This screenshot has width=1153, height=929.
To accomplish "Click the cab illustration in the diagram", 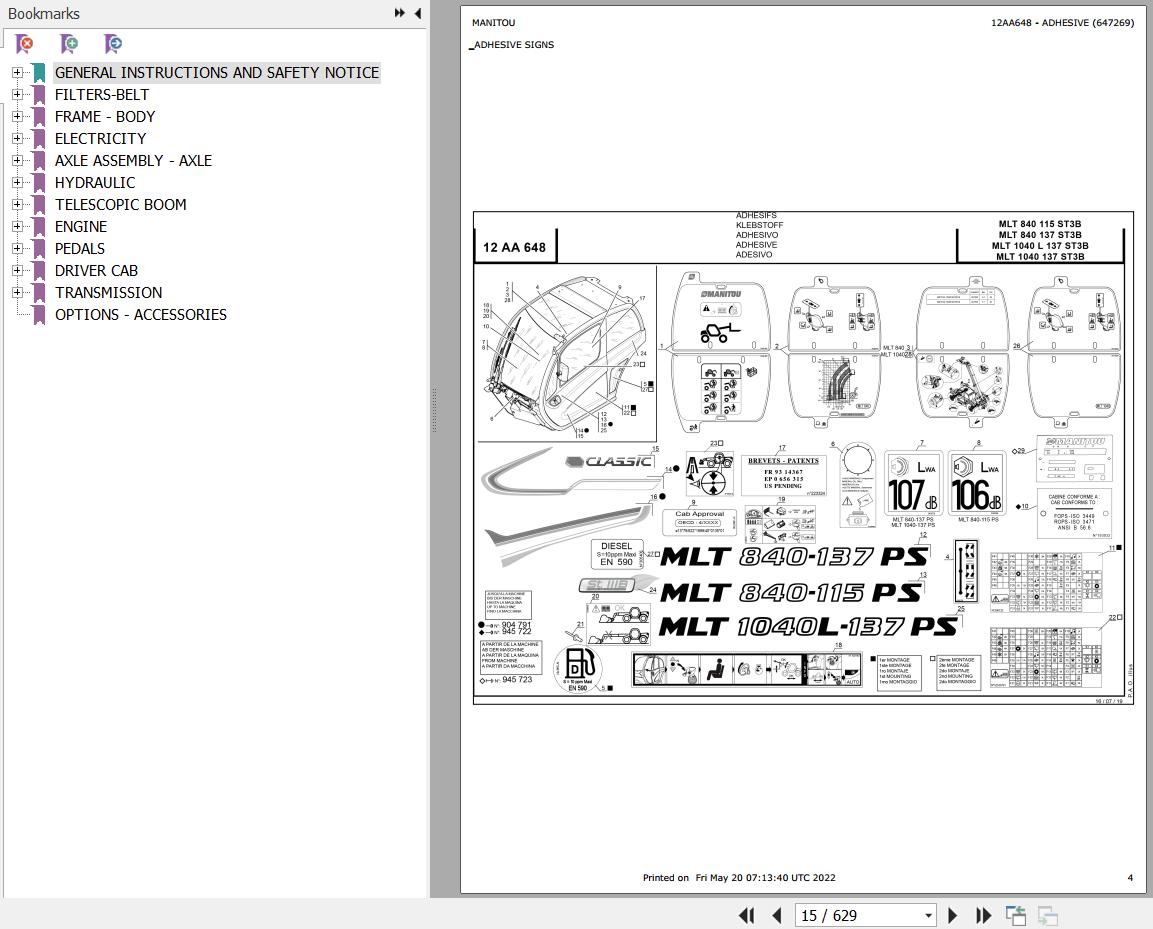I will pyautogui.click(x=566, y=355).
